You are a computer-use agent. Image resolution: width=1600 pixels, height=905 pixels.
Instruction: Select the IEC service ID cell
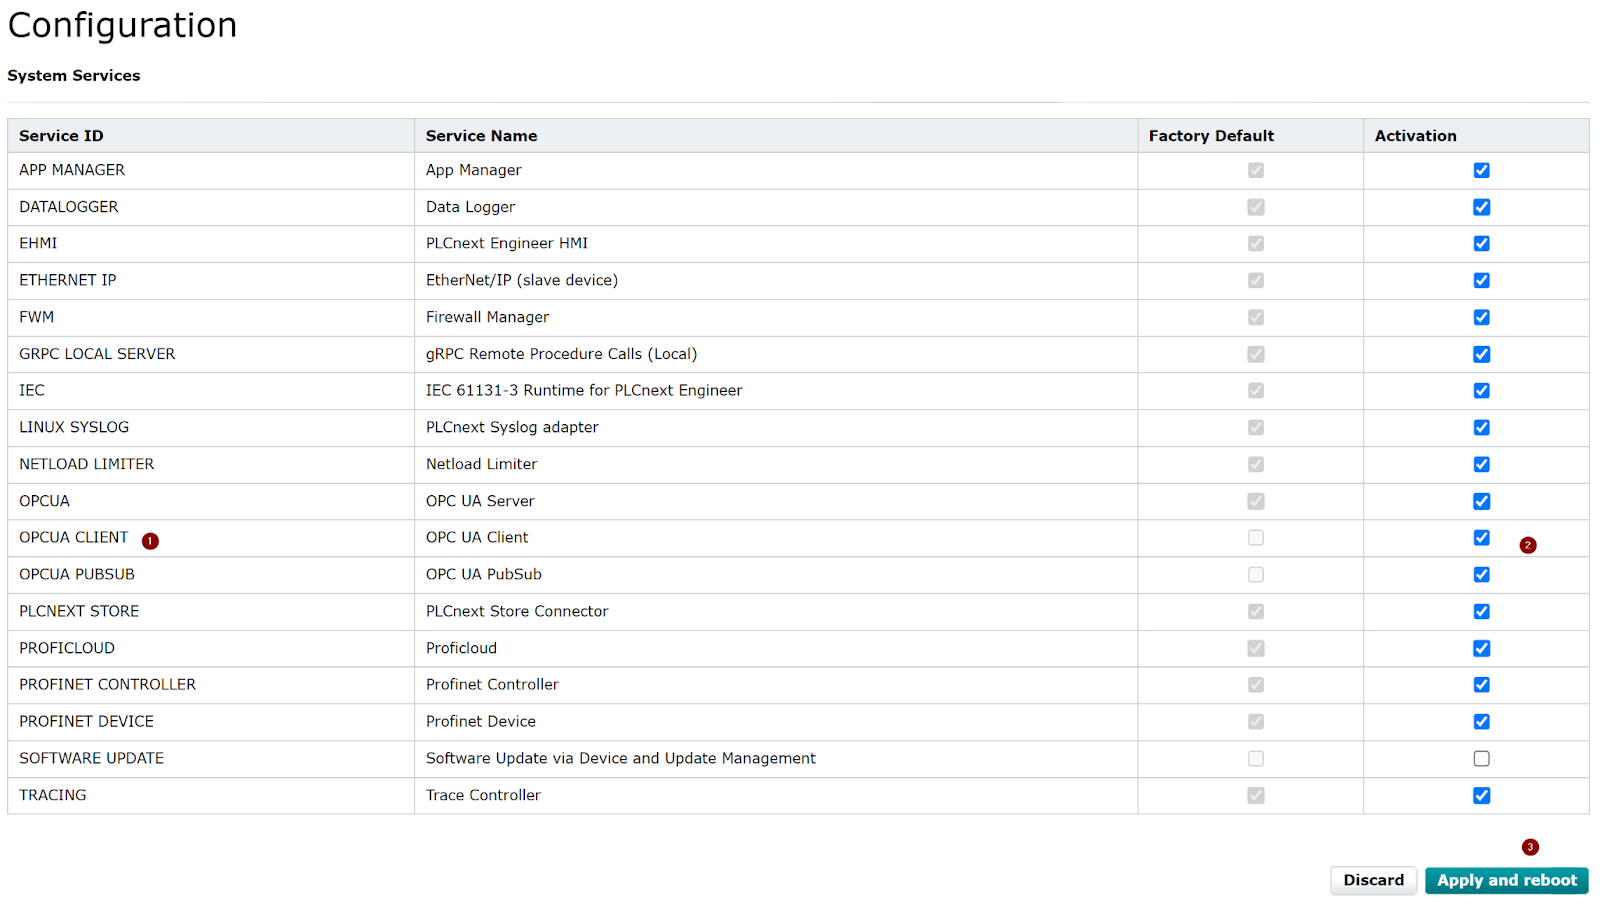click(211, 391)
